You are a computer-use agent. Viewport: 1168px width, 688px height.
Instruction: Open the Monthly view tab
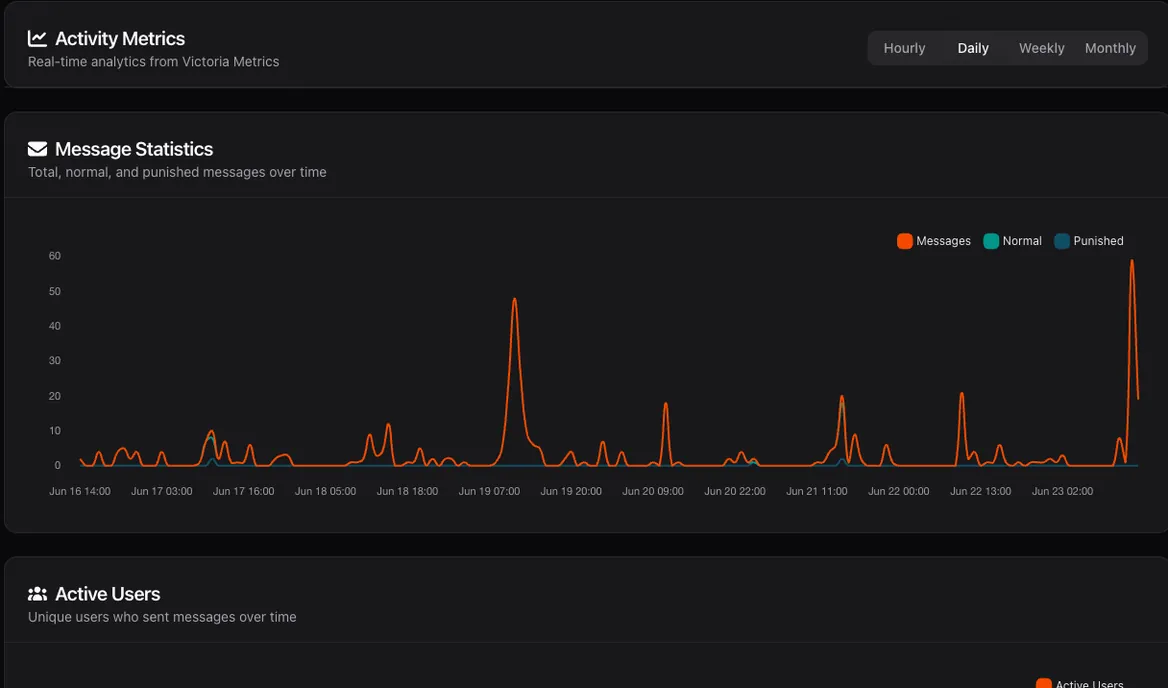point(1110,48)
